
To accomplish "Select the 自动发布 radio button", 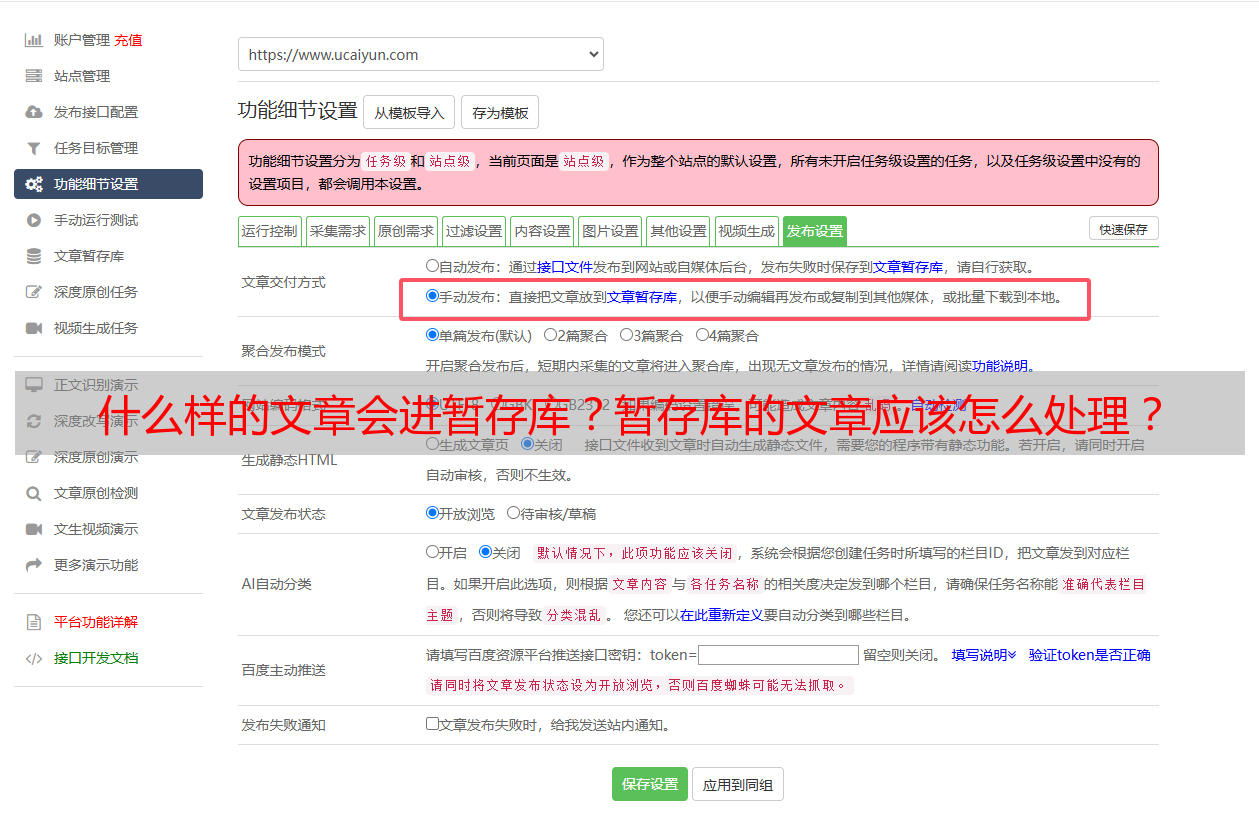I will pyautogui.click(x=432, y=266).
